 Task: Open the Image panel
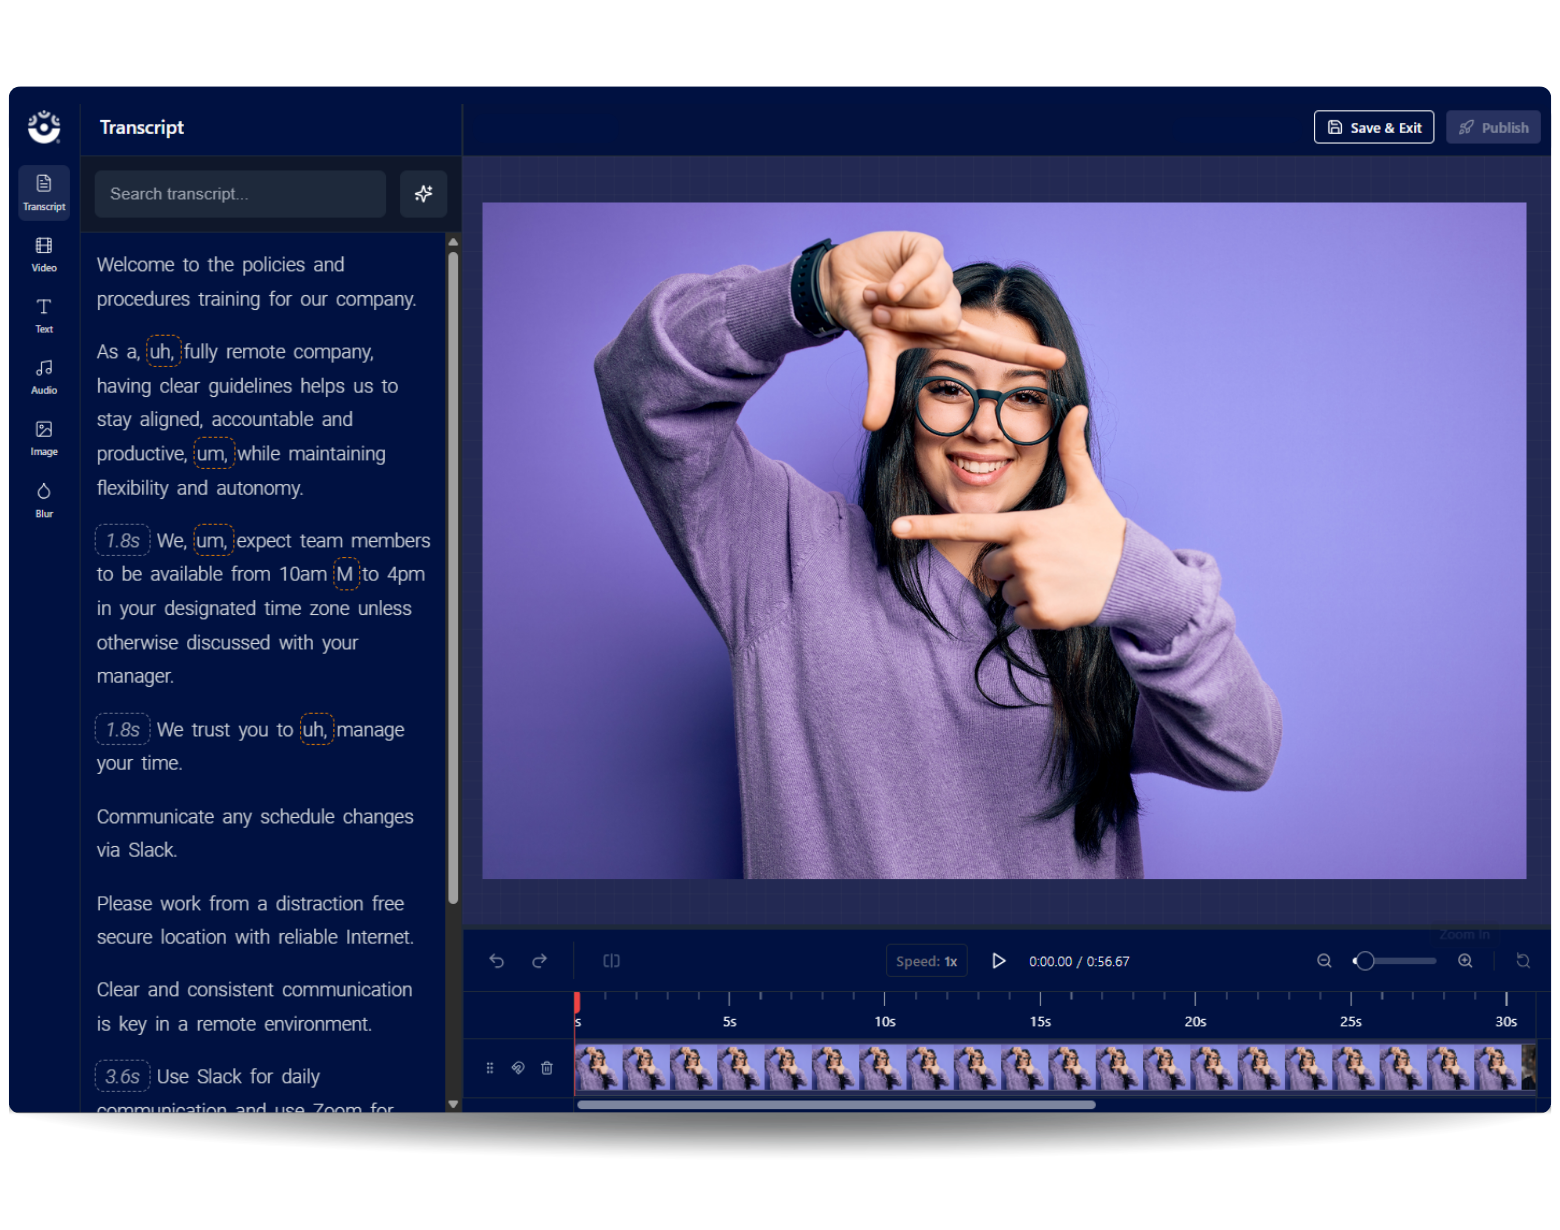point(44,437)
